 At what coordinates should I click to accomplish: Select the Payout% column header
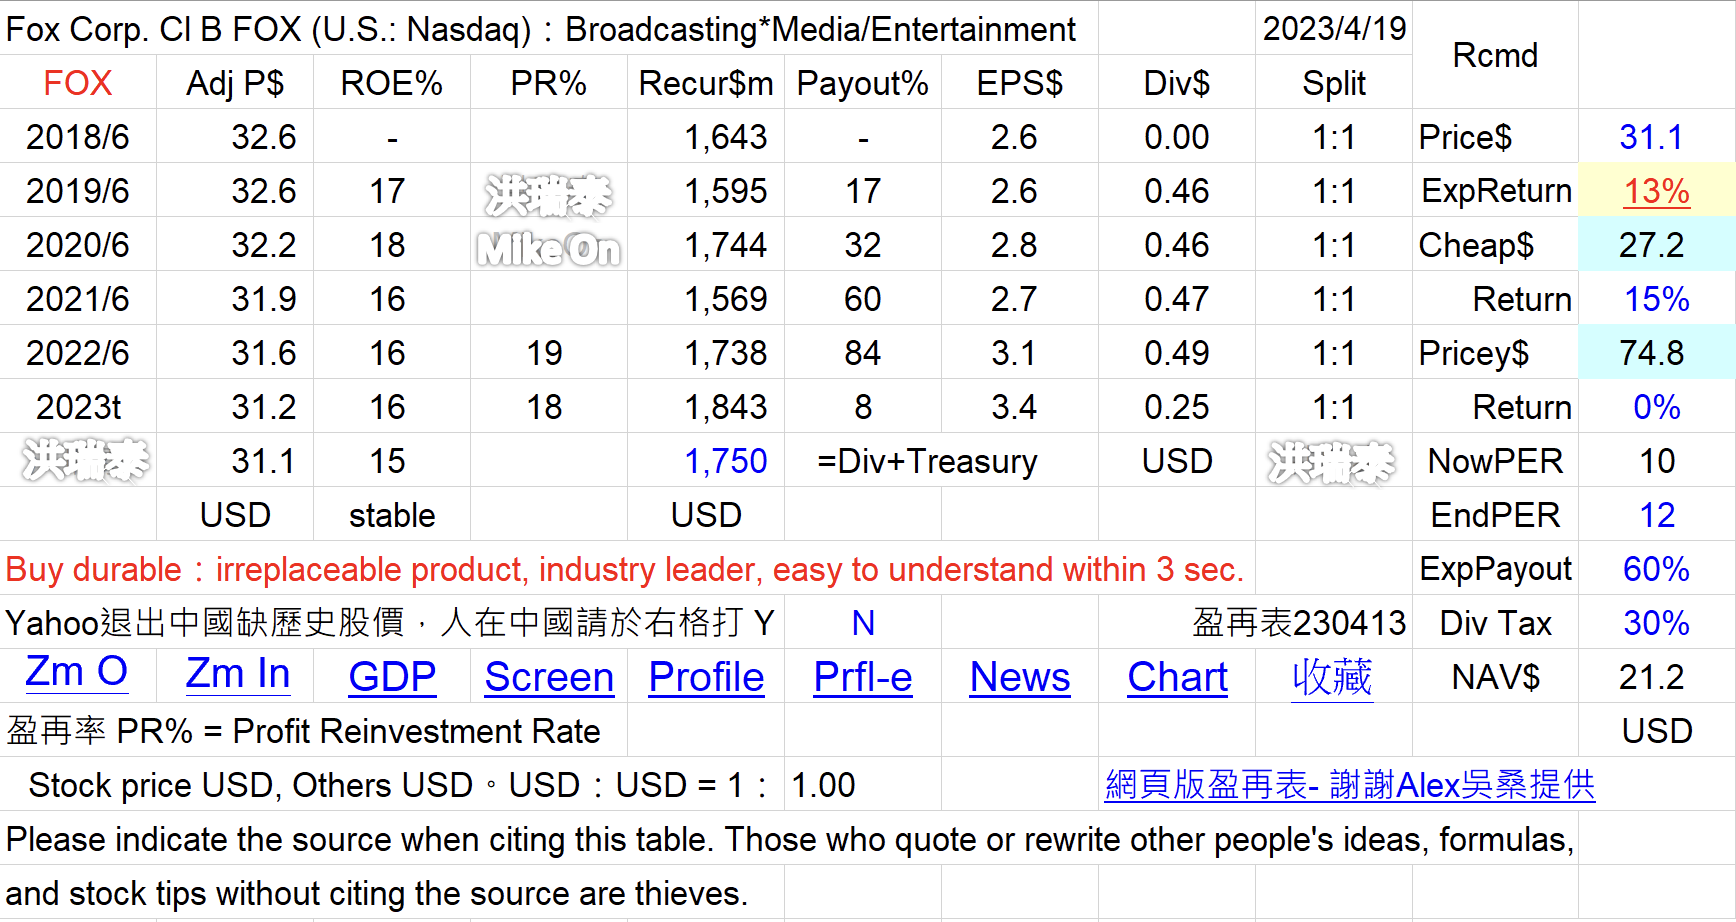coord(863,83)
